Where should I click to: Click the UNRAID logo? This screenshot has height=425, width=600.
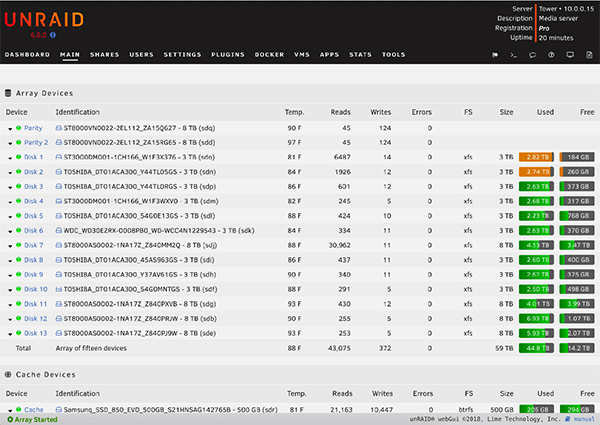(44, 20)
